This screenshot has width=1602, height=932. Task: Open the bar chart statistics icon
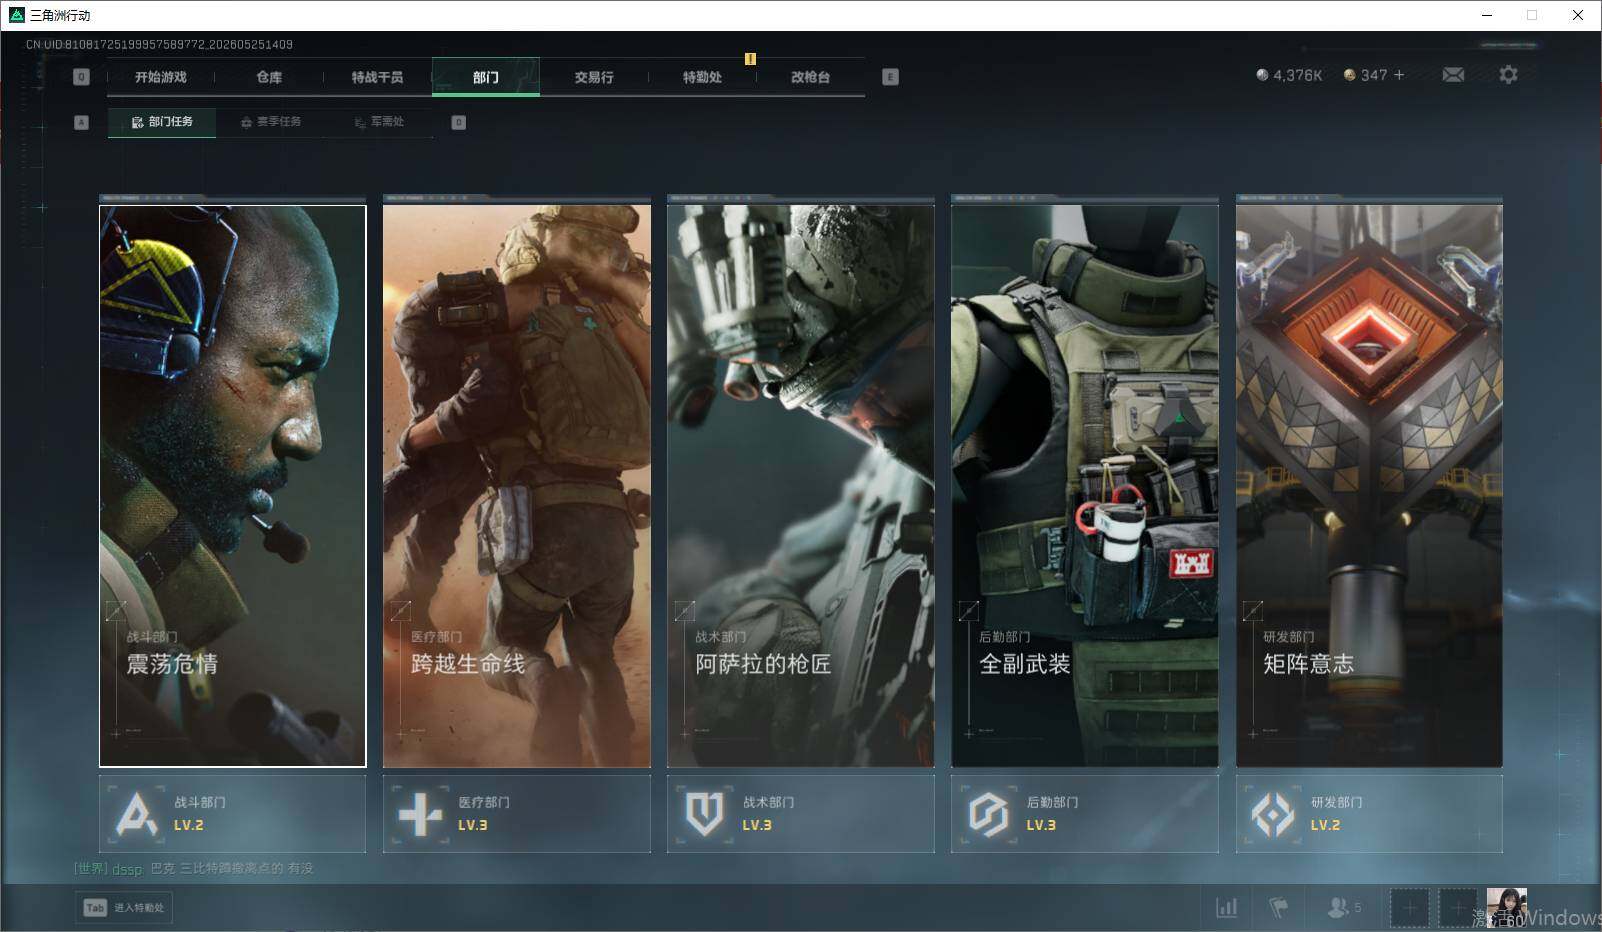pyautogui.click(x=1226, y=908)
